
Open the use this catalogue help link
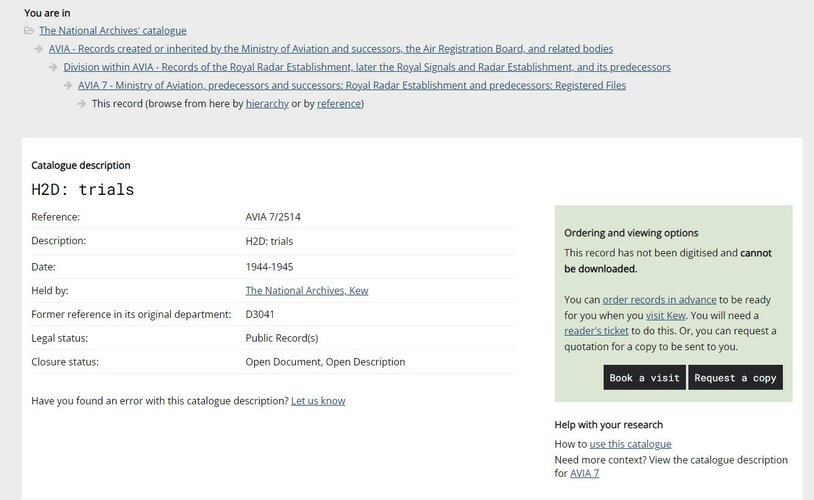point(630,444)
